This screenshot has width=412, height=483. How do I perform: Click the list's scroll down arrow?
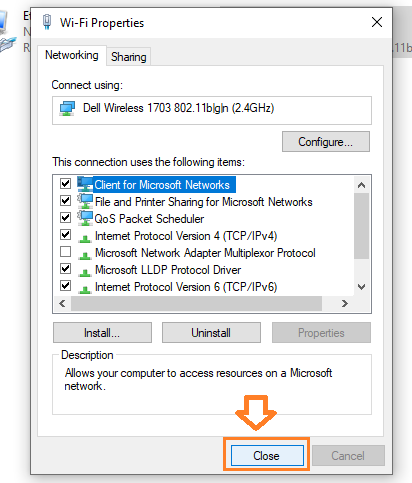361,287
